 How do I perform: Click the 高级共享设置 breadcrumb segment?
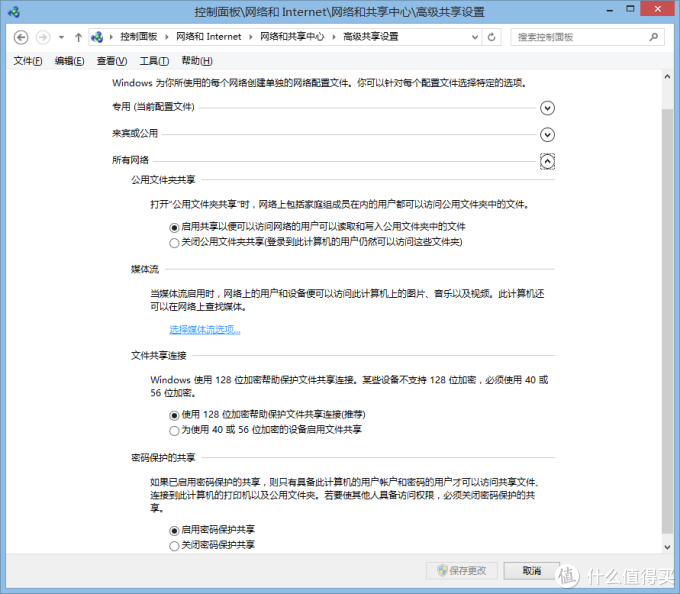point(371,37)
